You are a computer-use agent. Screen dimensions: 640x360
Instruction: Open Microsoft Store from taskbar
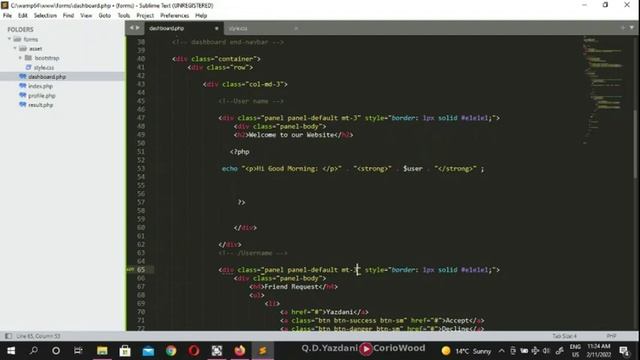coord(125,351)
